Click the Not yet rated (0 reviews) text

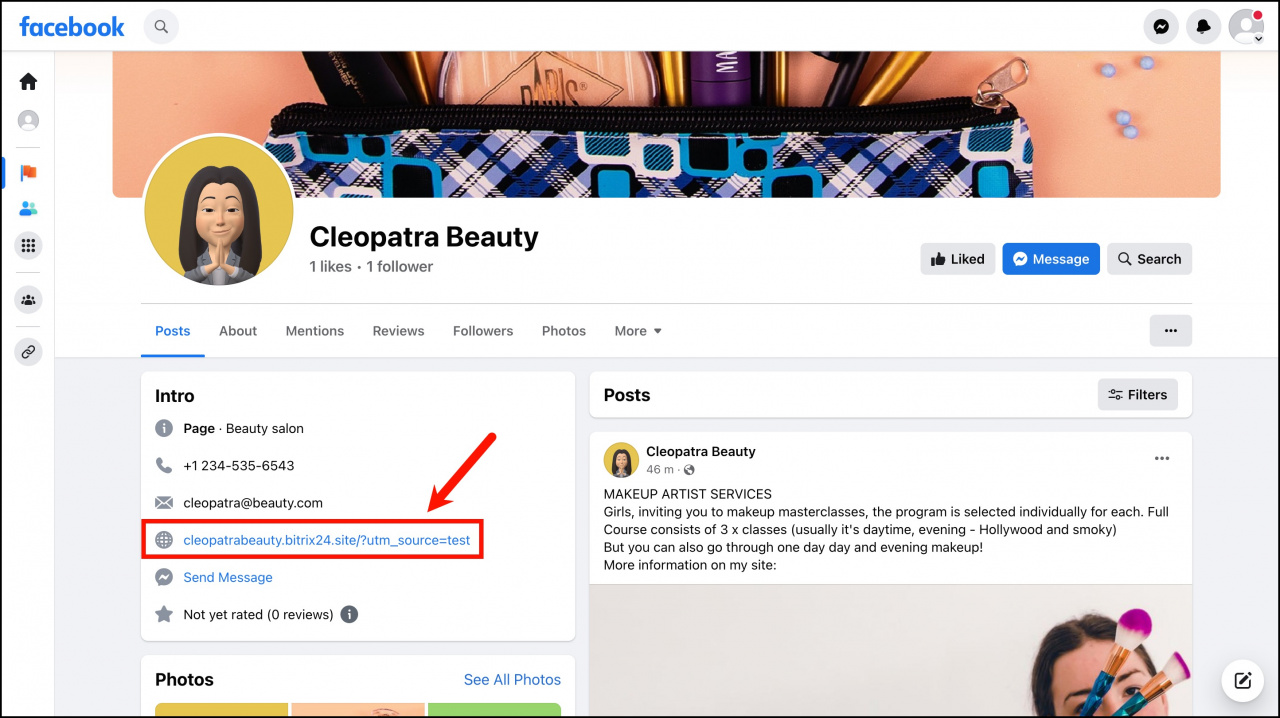coord(258,615)
